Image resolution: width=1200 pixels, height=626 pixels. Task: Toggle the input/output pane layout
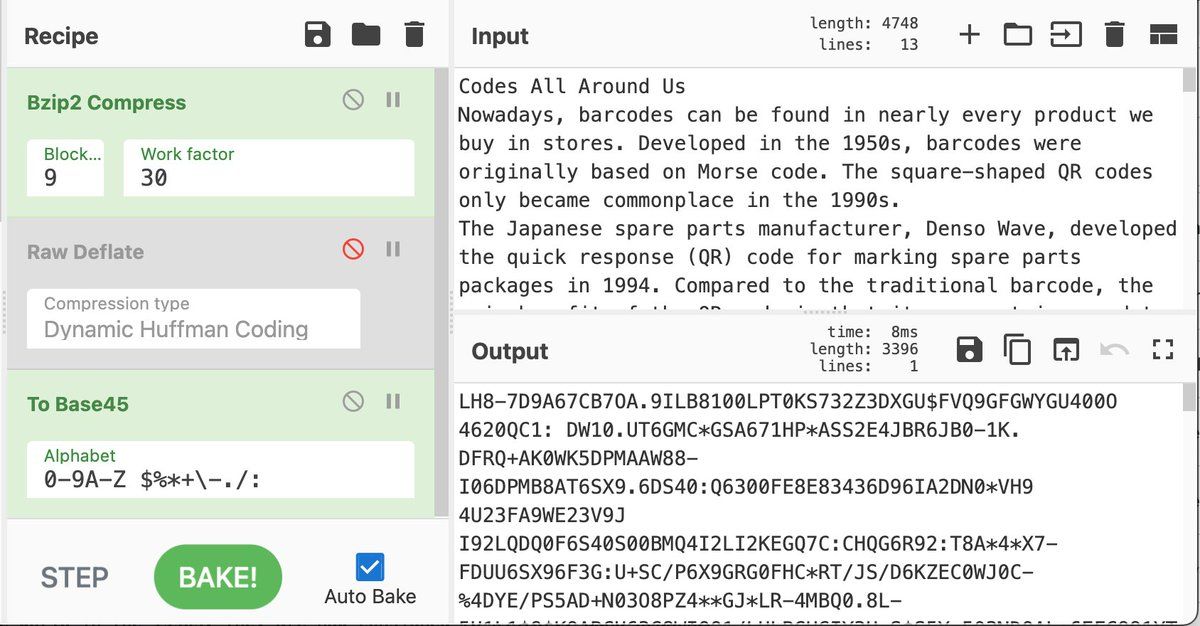(1163, 34)
